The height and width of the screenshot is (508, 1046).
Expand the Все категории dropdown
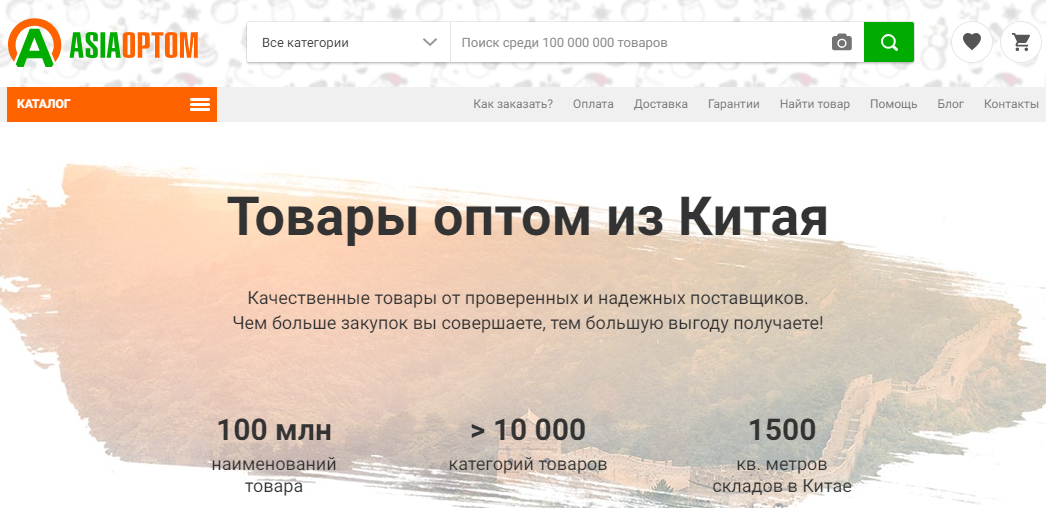(x=349, y=43)
